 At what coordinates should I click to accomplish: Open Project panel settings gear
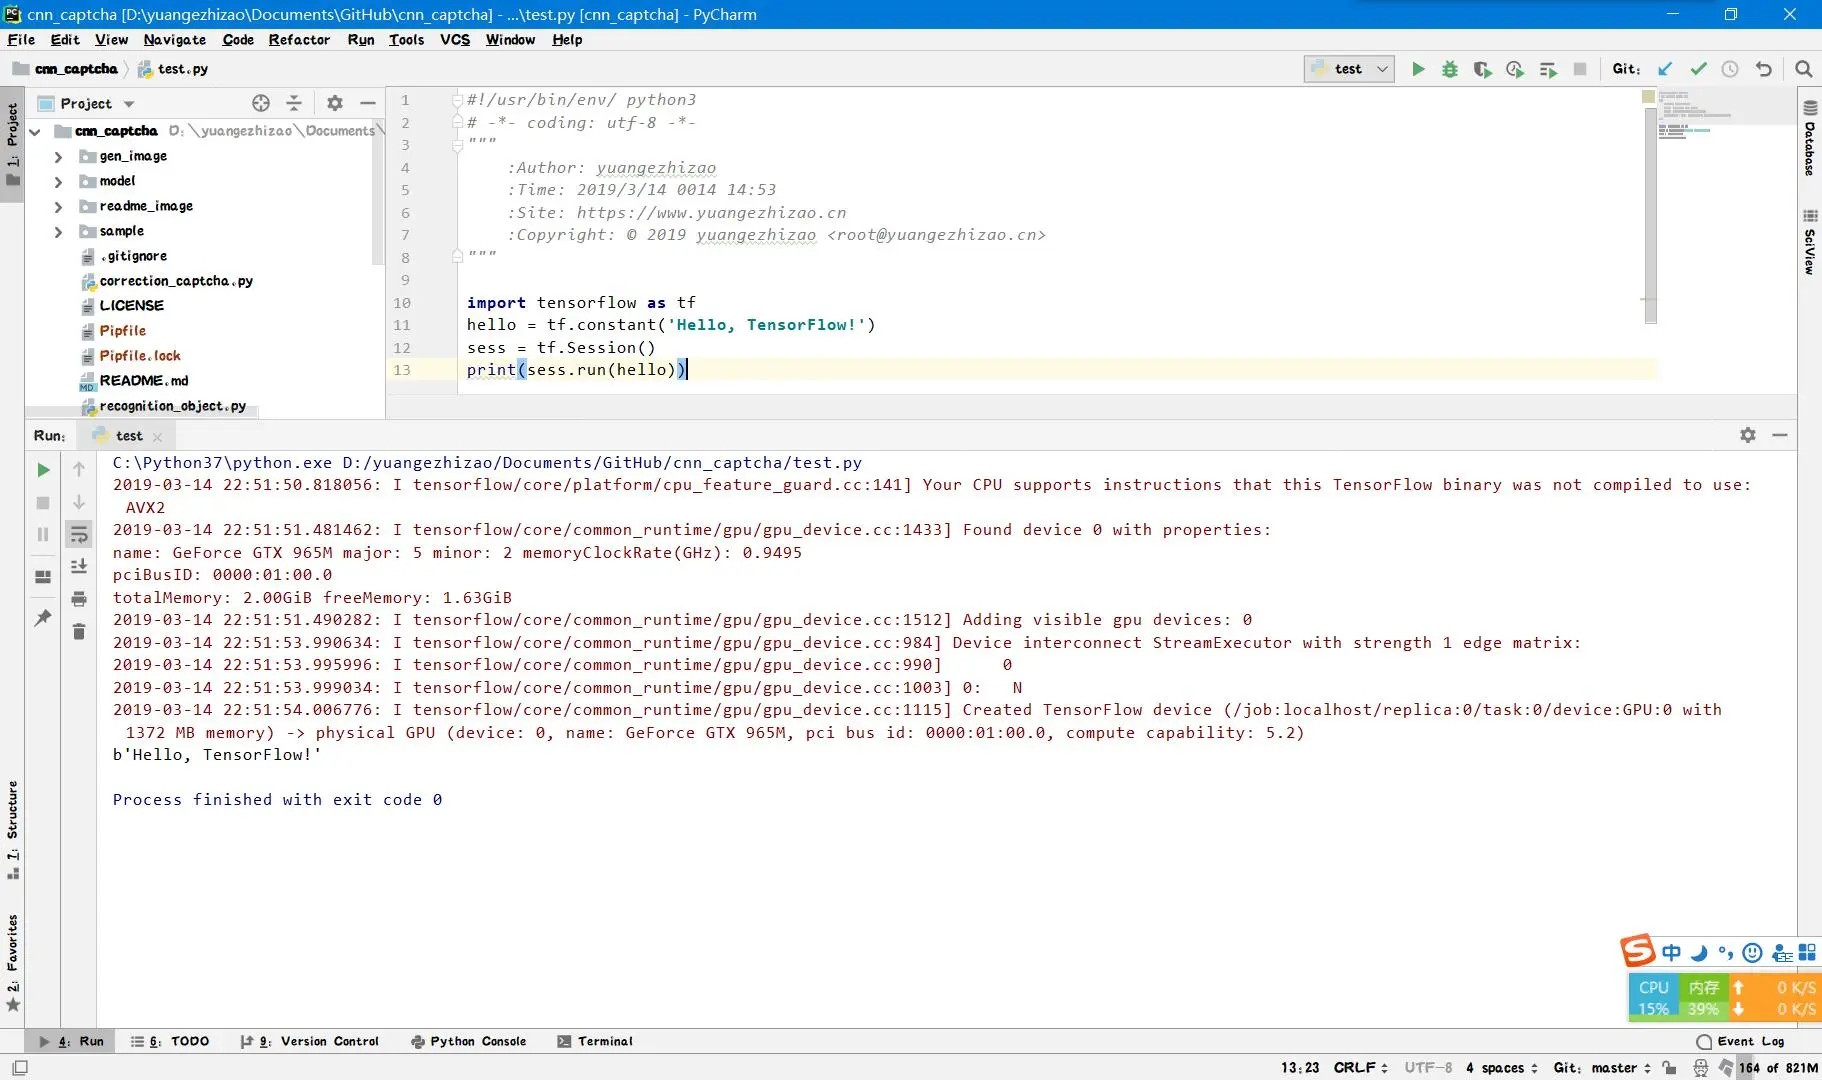[335, 103]
